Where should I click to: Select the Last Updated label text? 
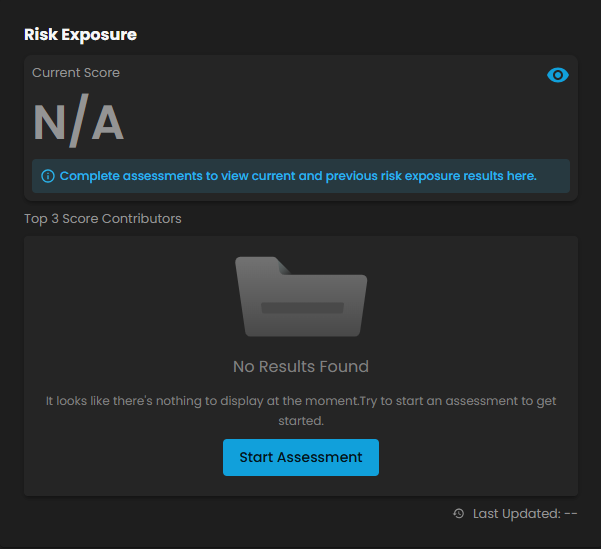pos(517,514)
